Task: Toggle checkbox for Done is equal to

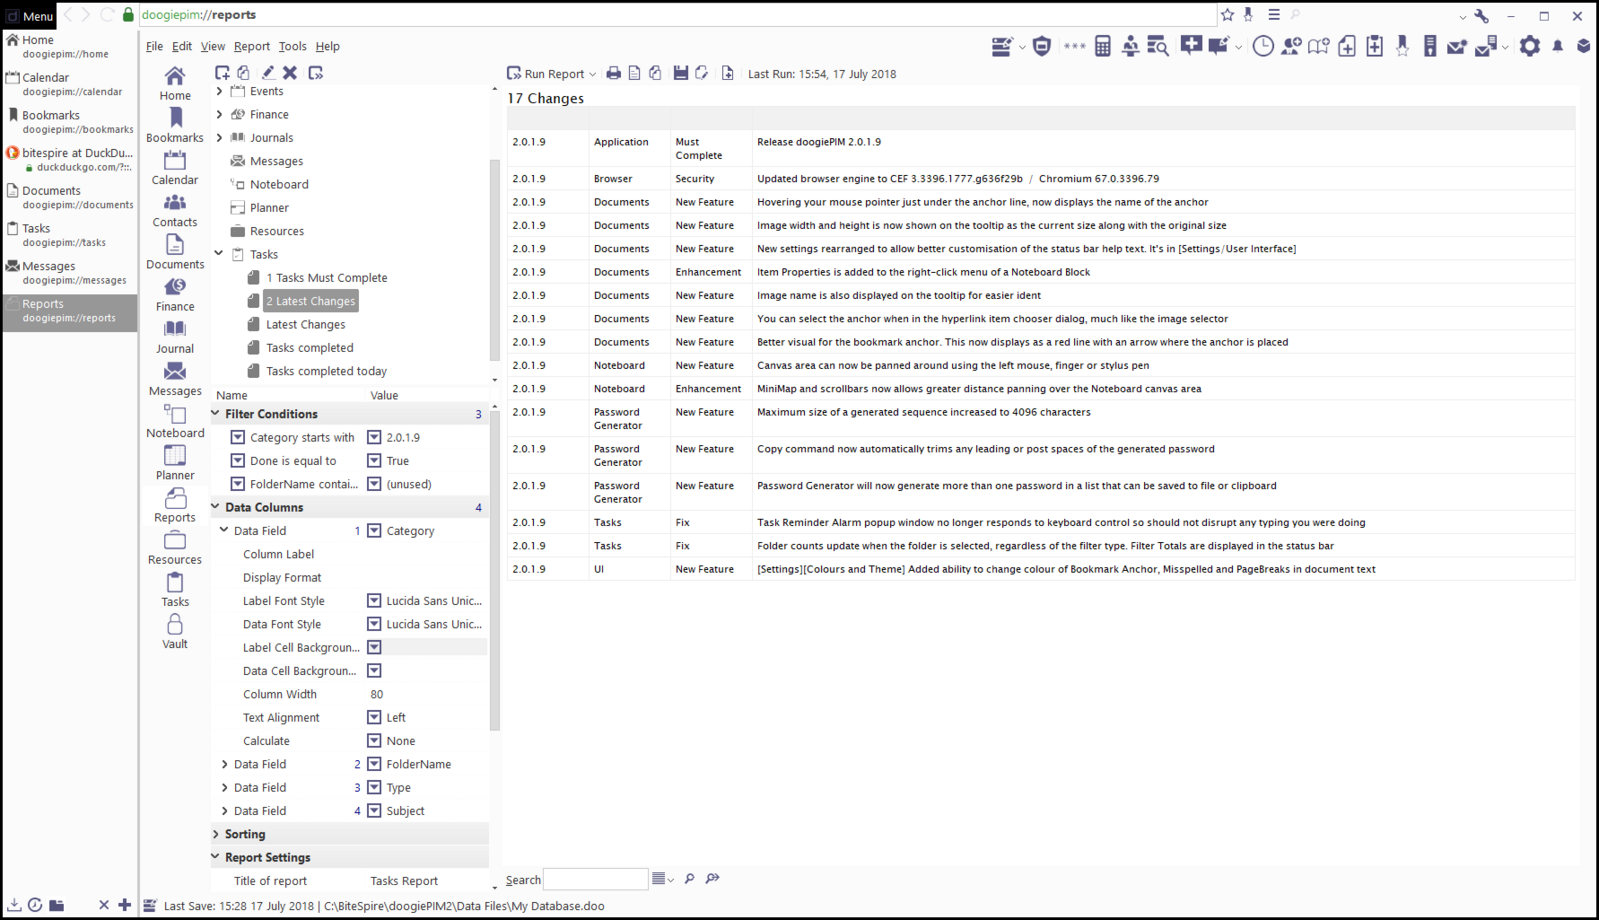Action: 238,461
